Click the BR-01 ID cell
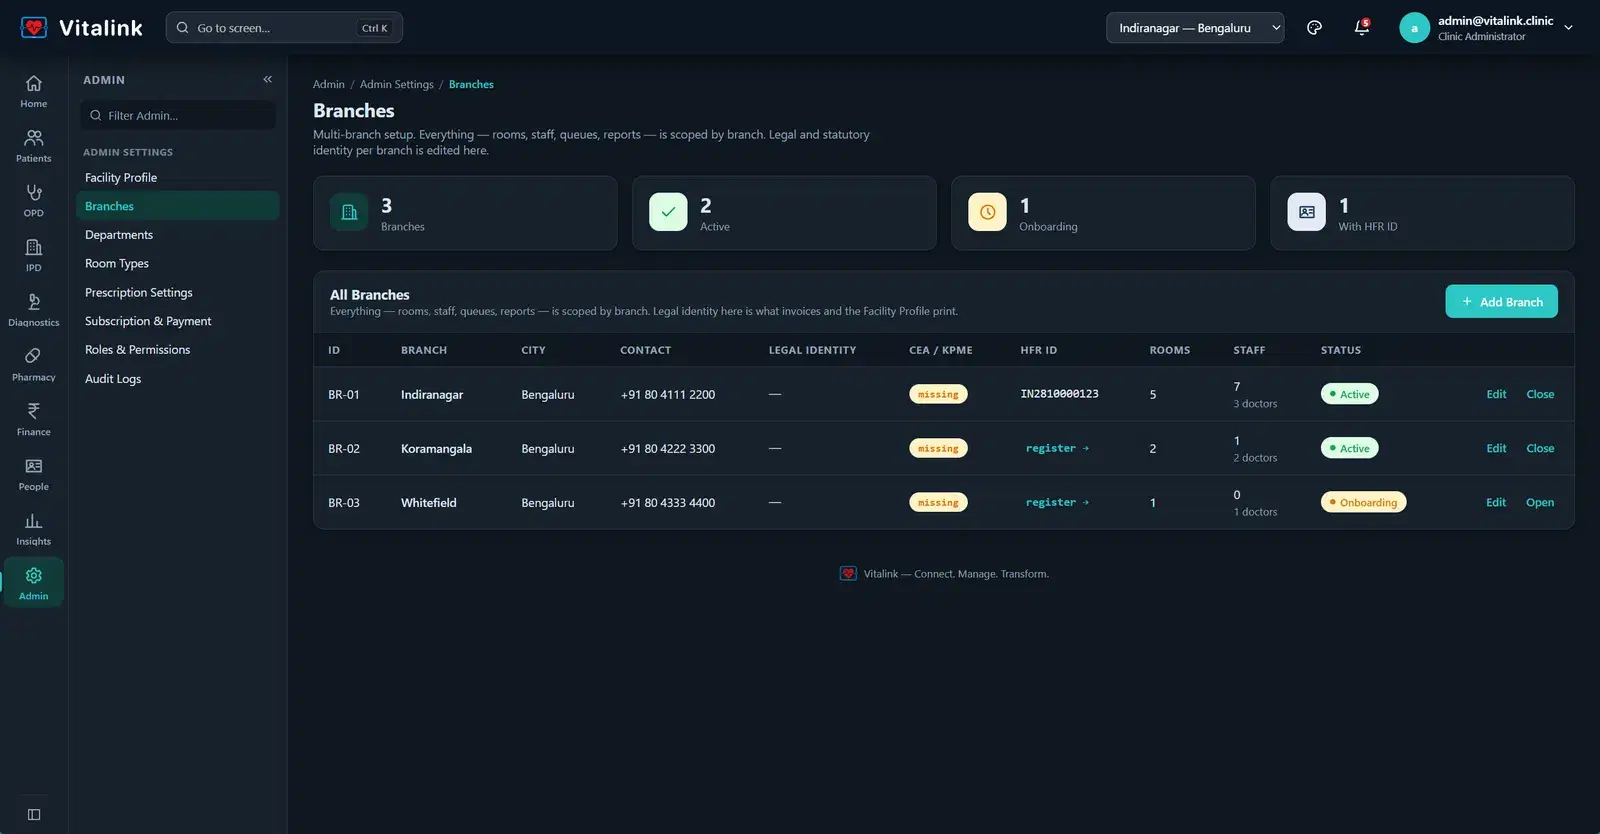Viewport: 1600px width, 834px height. pos(343,394)
